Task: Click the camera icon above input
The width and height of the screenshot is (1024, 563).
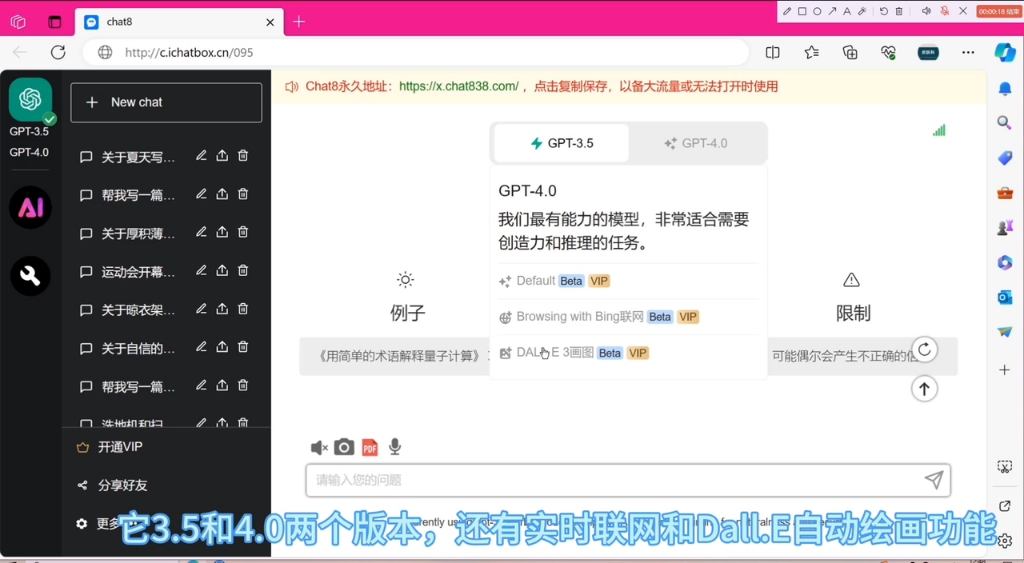Action: point(344,447)
